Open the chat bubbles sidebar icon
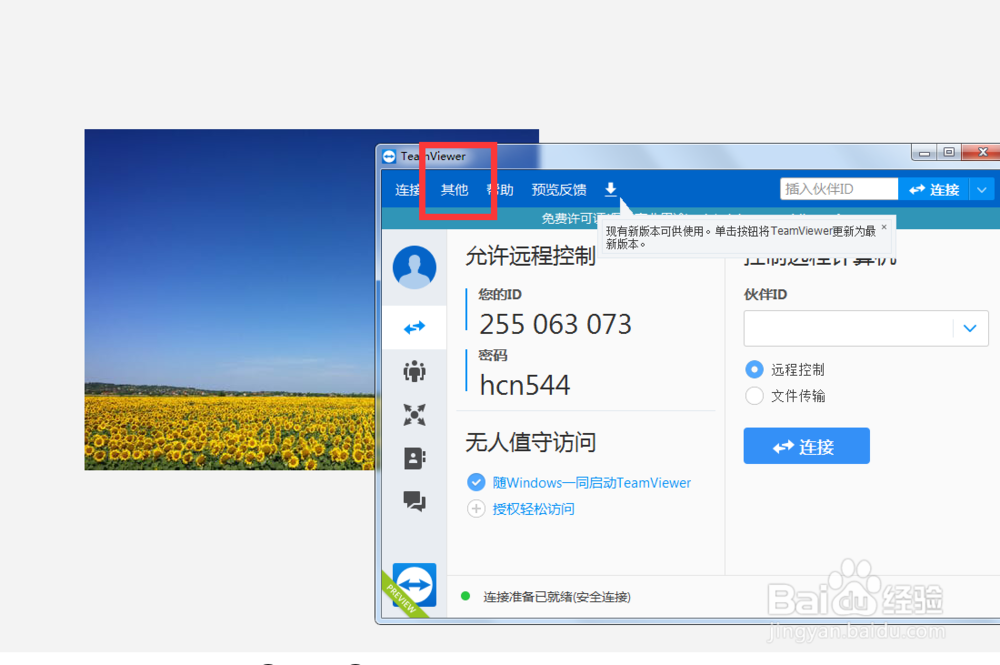 [x=415, y=501]
